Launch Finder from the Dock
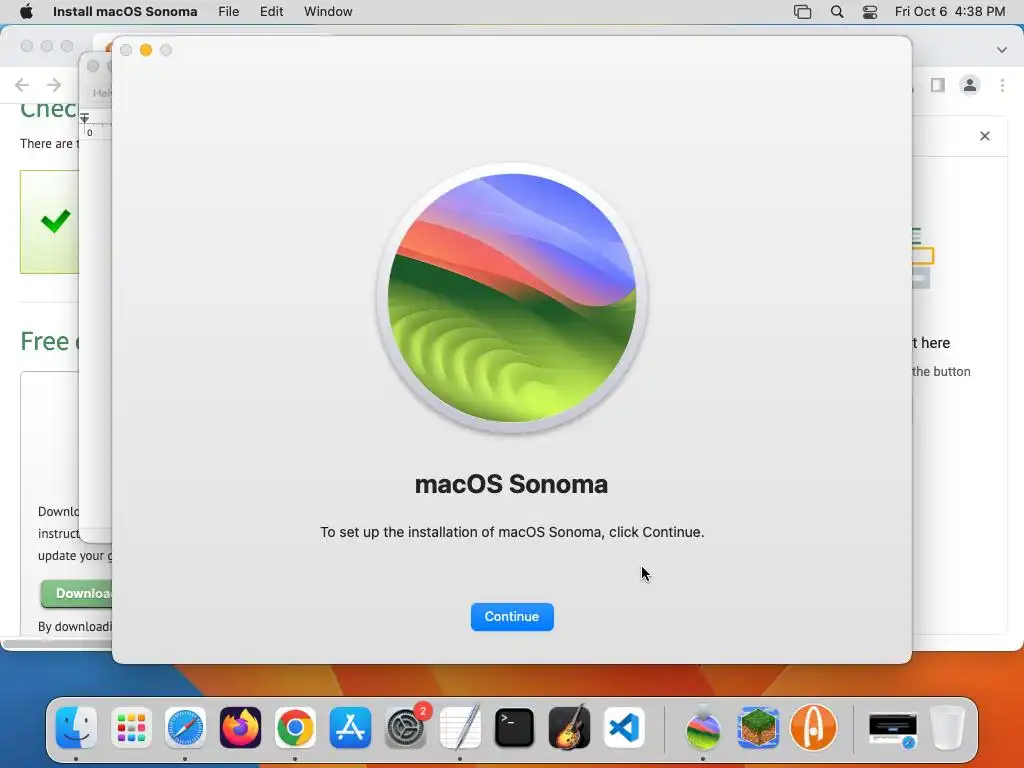Image resolution: width=1024 pixels, height=768 pixels. [76, 727]
